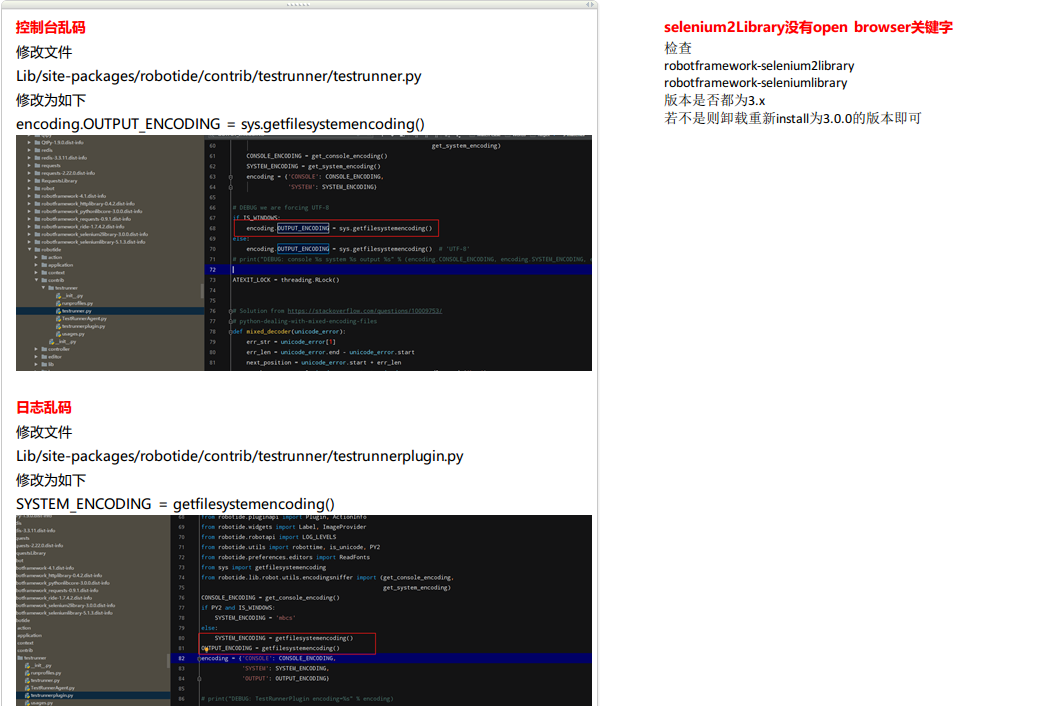Click SYSTEM_ENCODING = 'mbcs' code line
Screen dimensions: 1061x706
[254, 618]
